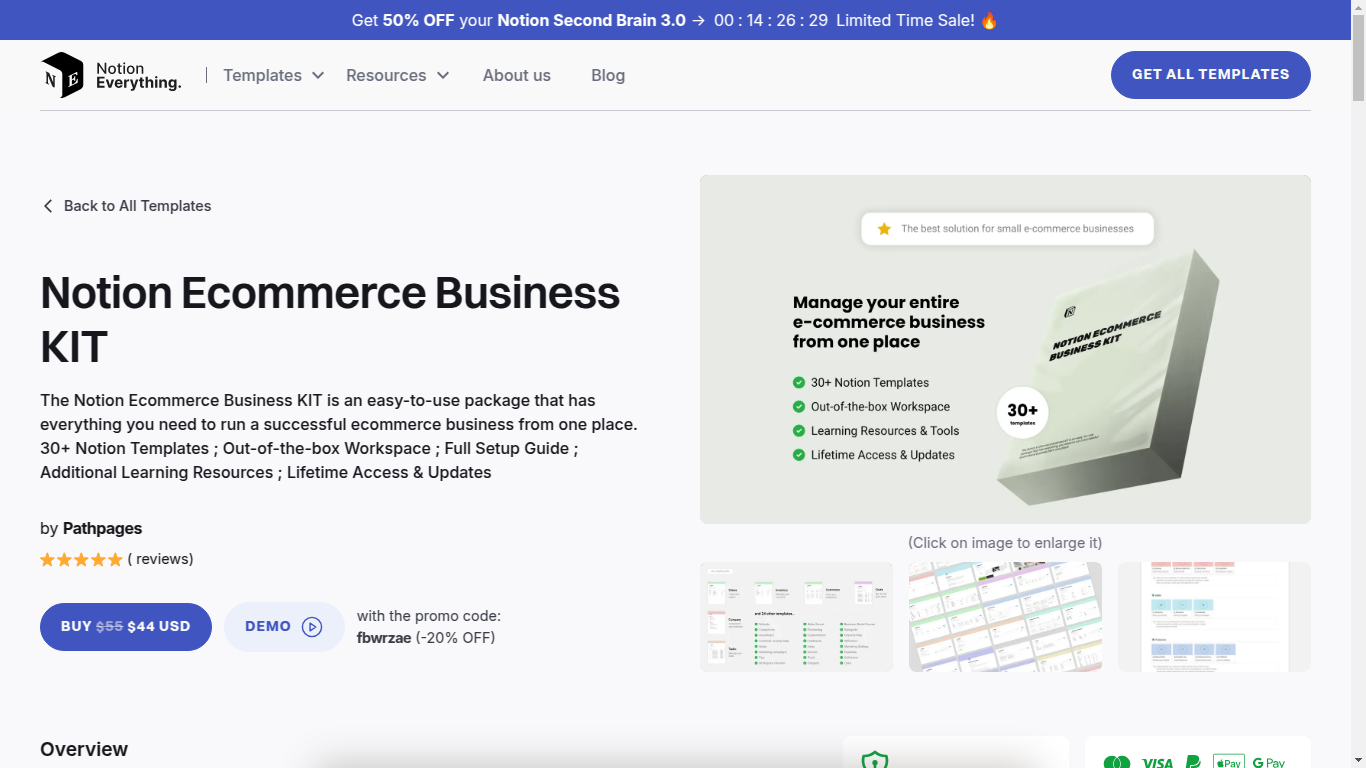The width and height of the screenshot is (1366, 768).
Task: Click the green check beside Lifetime Access & Updates
Action: pyautogui.click(x=799, y=455)
